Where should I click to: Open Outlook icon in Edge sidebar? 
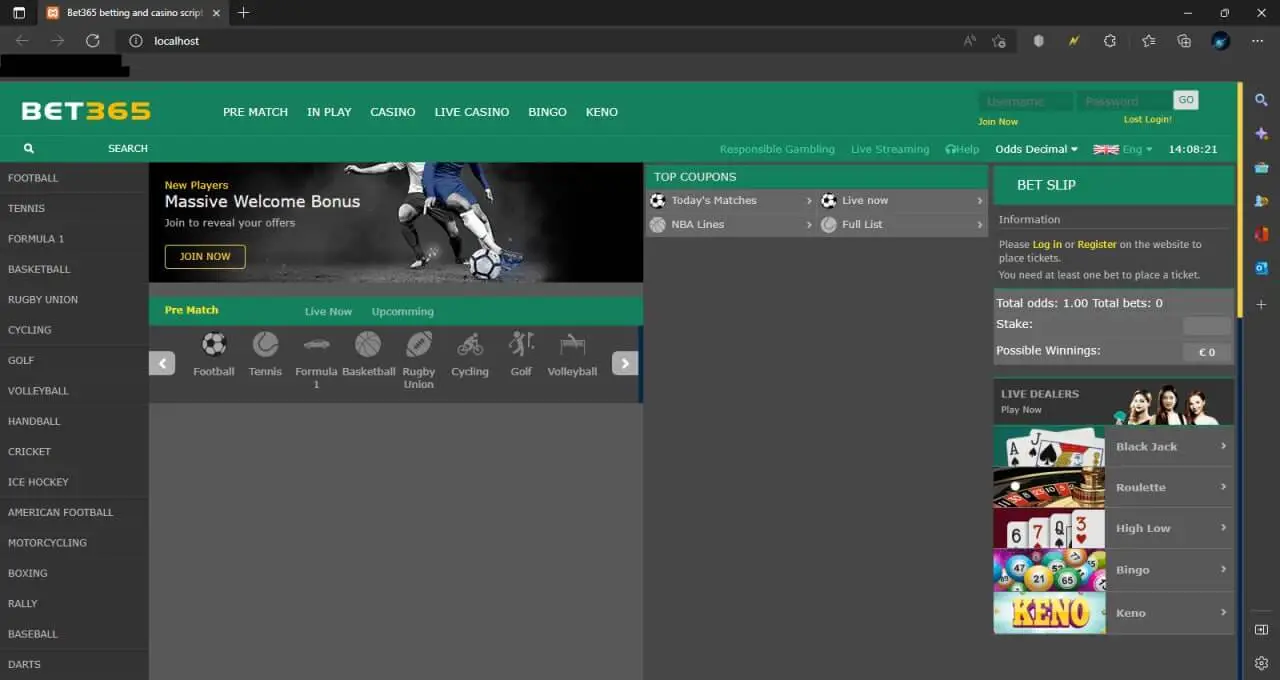[1261, 268]
